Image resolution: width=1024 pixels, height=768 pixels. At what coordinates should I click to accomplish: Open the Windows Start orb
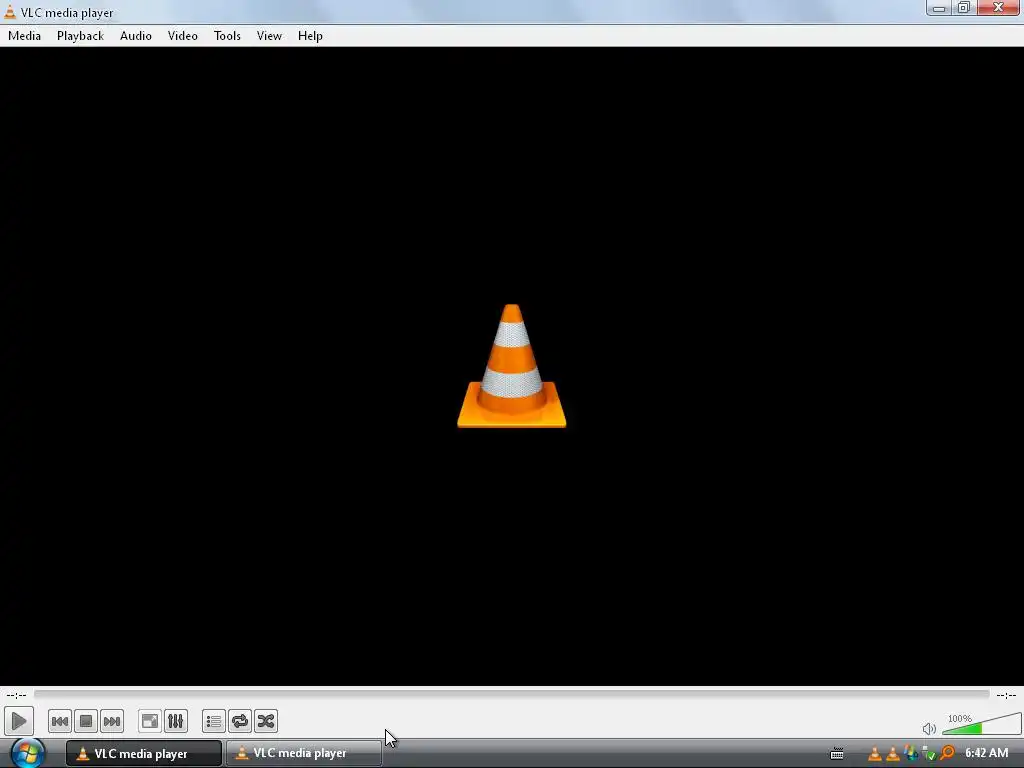27,753
